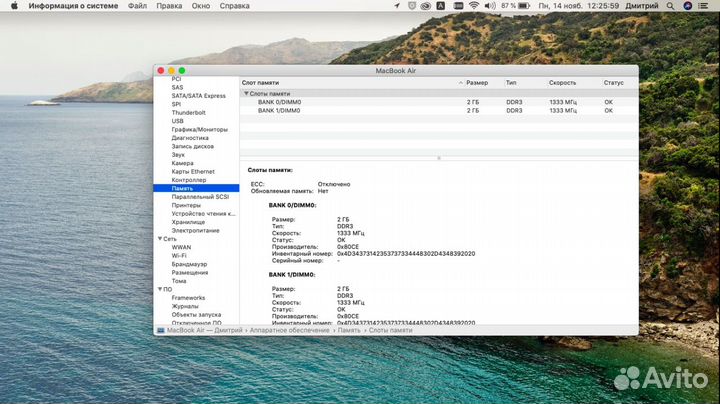The height and width of the screenshot is (404, 720).
Task: Select Устройство чтения к… in sidebar
Action: click(x=203, y=213)
